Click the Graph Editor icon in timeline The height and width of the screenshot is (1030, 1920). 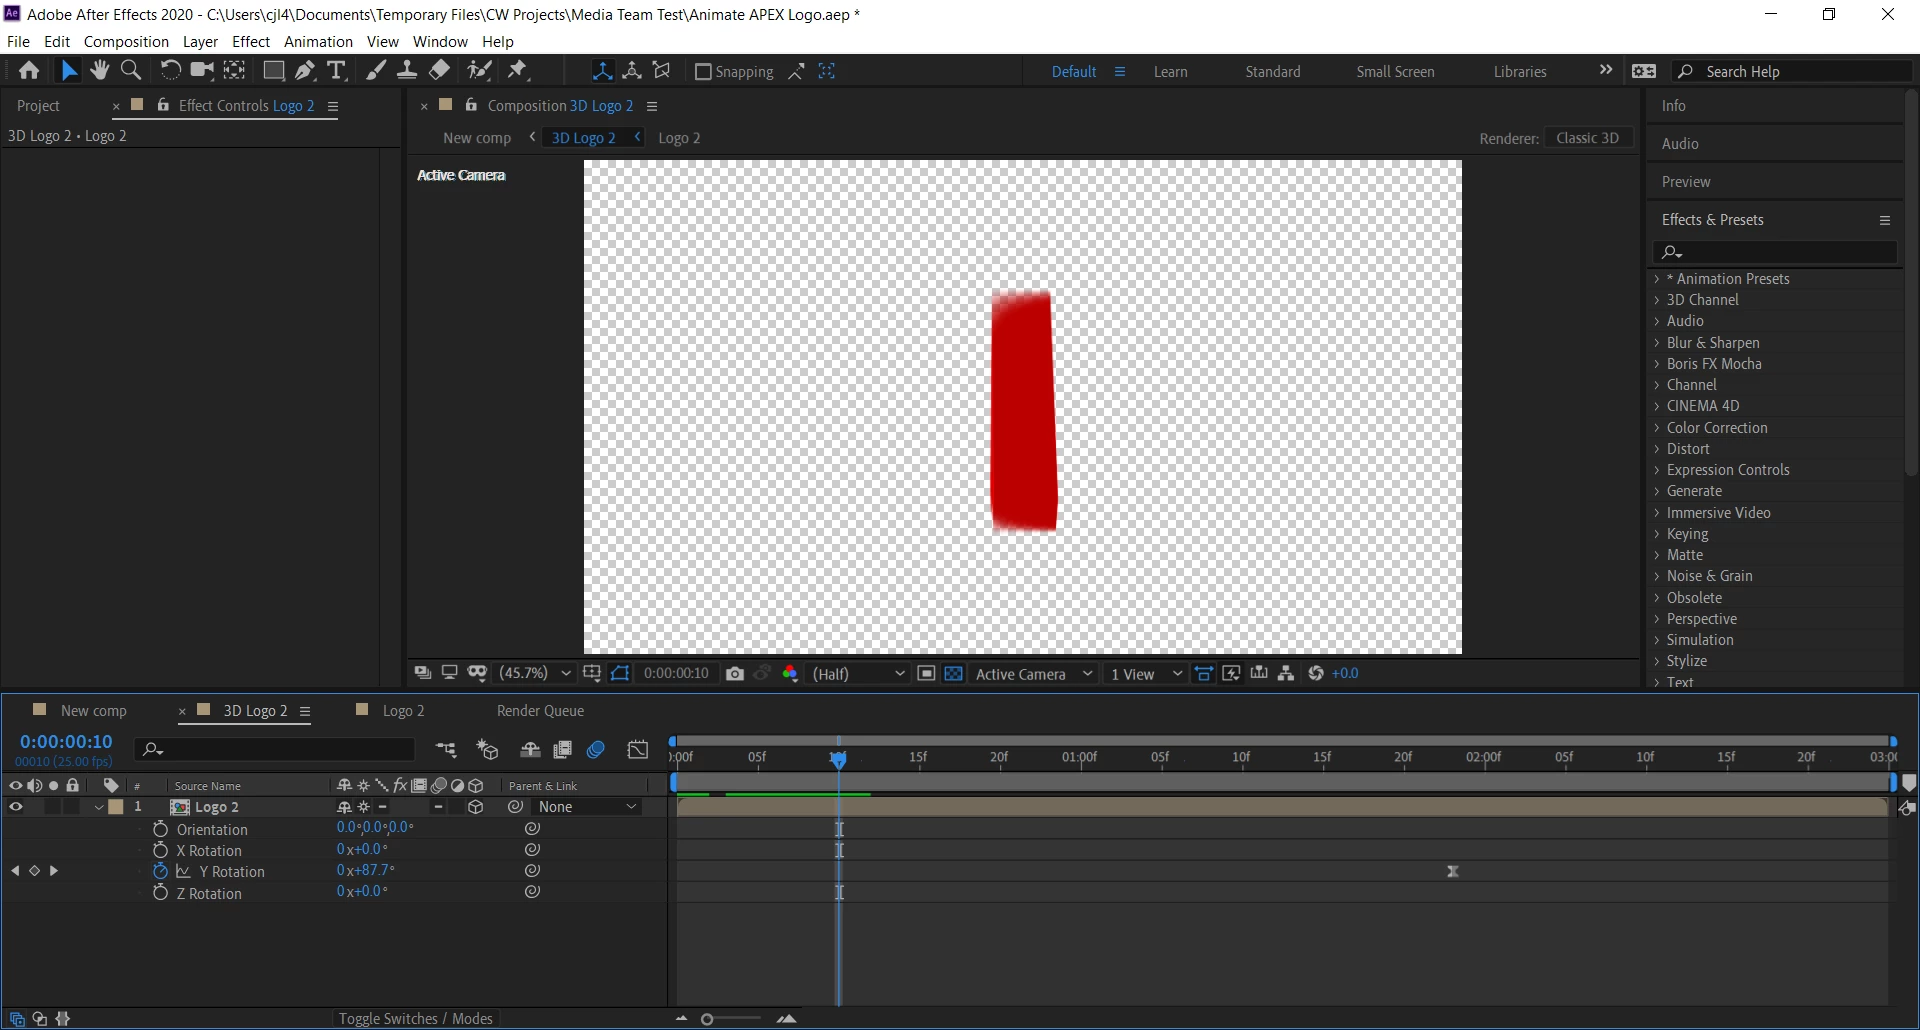(638, 749)
